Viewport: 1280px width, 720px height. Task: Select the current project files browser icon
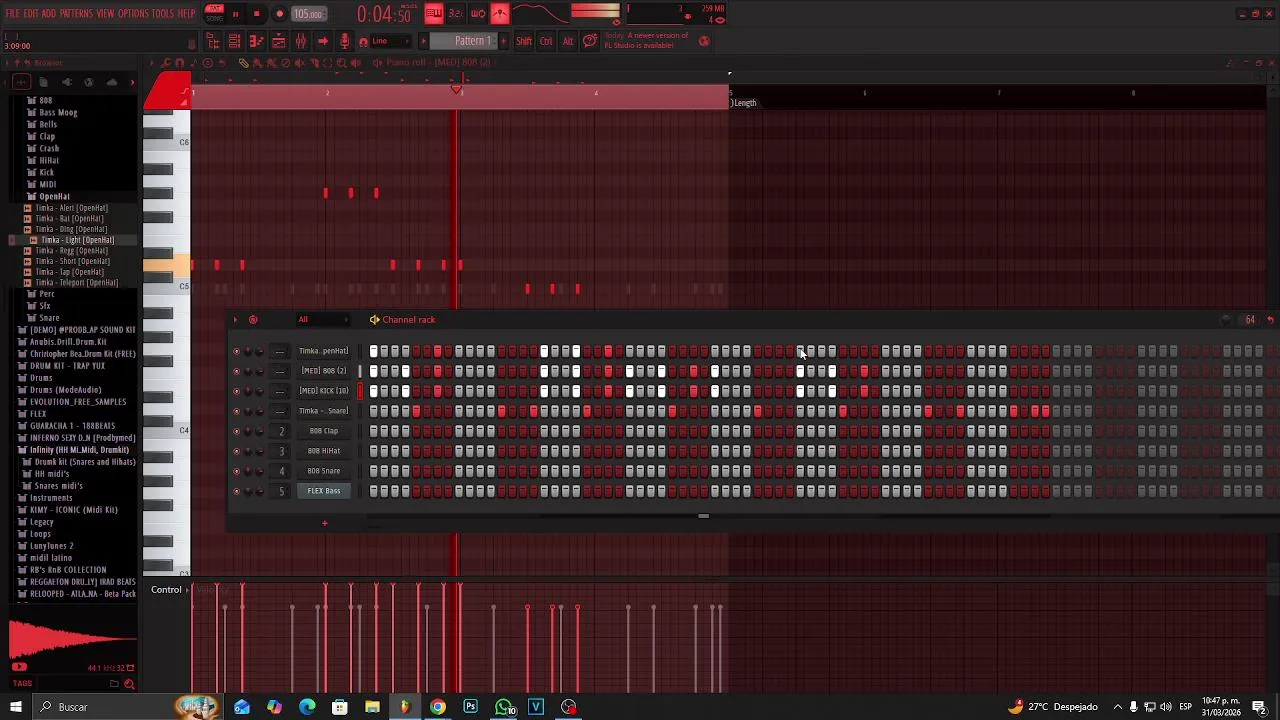tap(44, 82)
